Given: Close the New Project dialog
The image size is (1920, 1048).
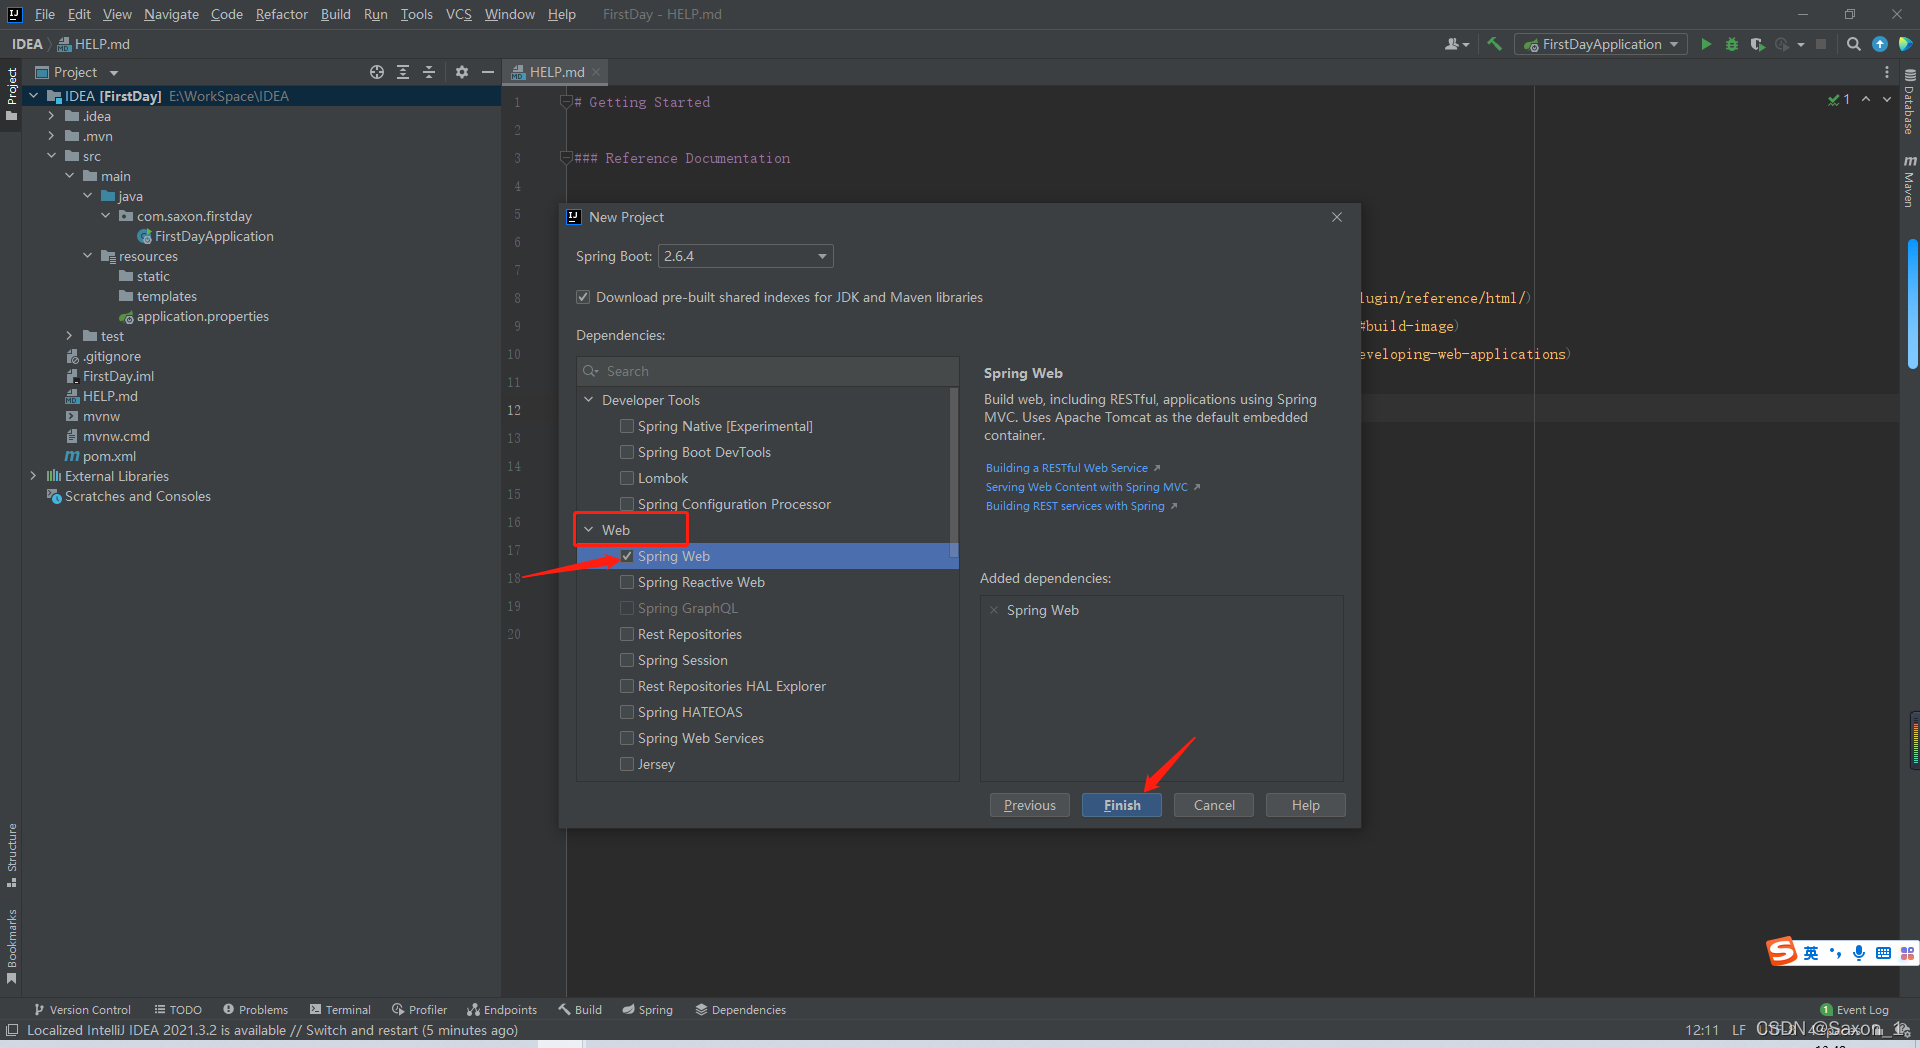Looking at the screenshot, I should click(x=1337, y=217).
